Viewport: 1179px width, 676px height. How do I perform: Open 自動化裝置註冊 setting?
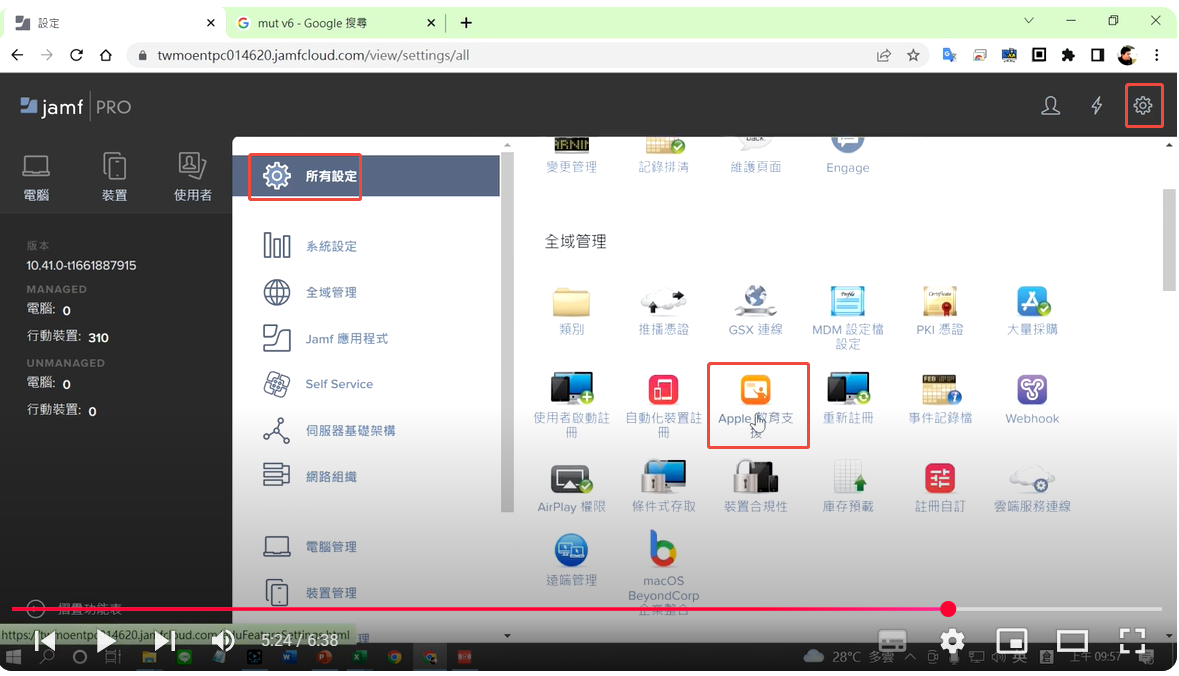[x=663, y=390]
